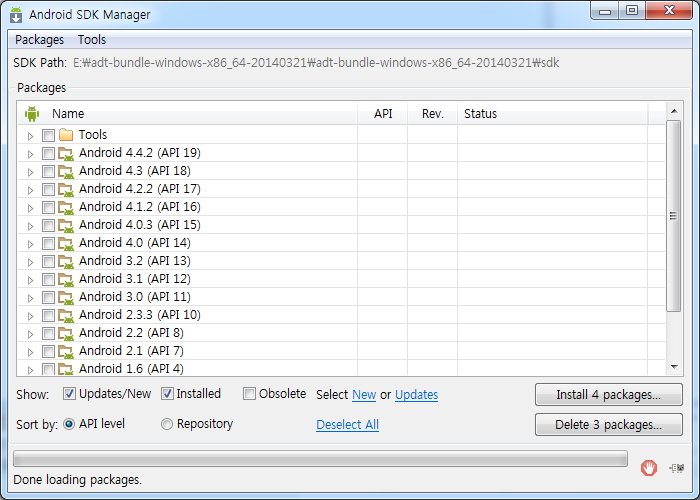Image resolution: width=700 pixels, height=500 pixels.
Task: Check the Android 2.3.3 (API 10) checkbox
Action: [x=48, y=315]
